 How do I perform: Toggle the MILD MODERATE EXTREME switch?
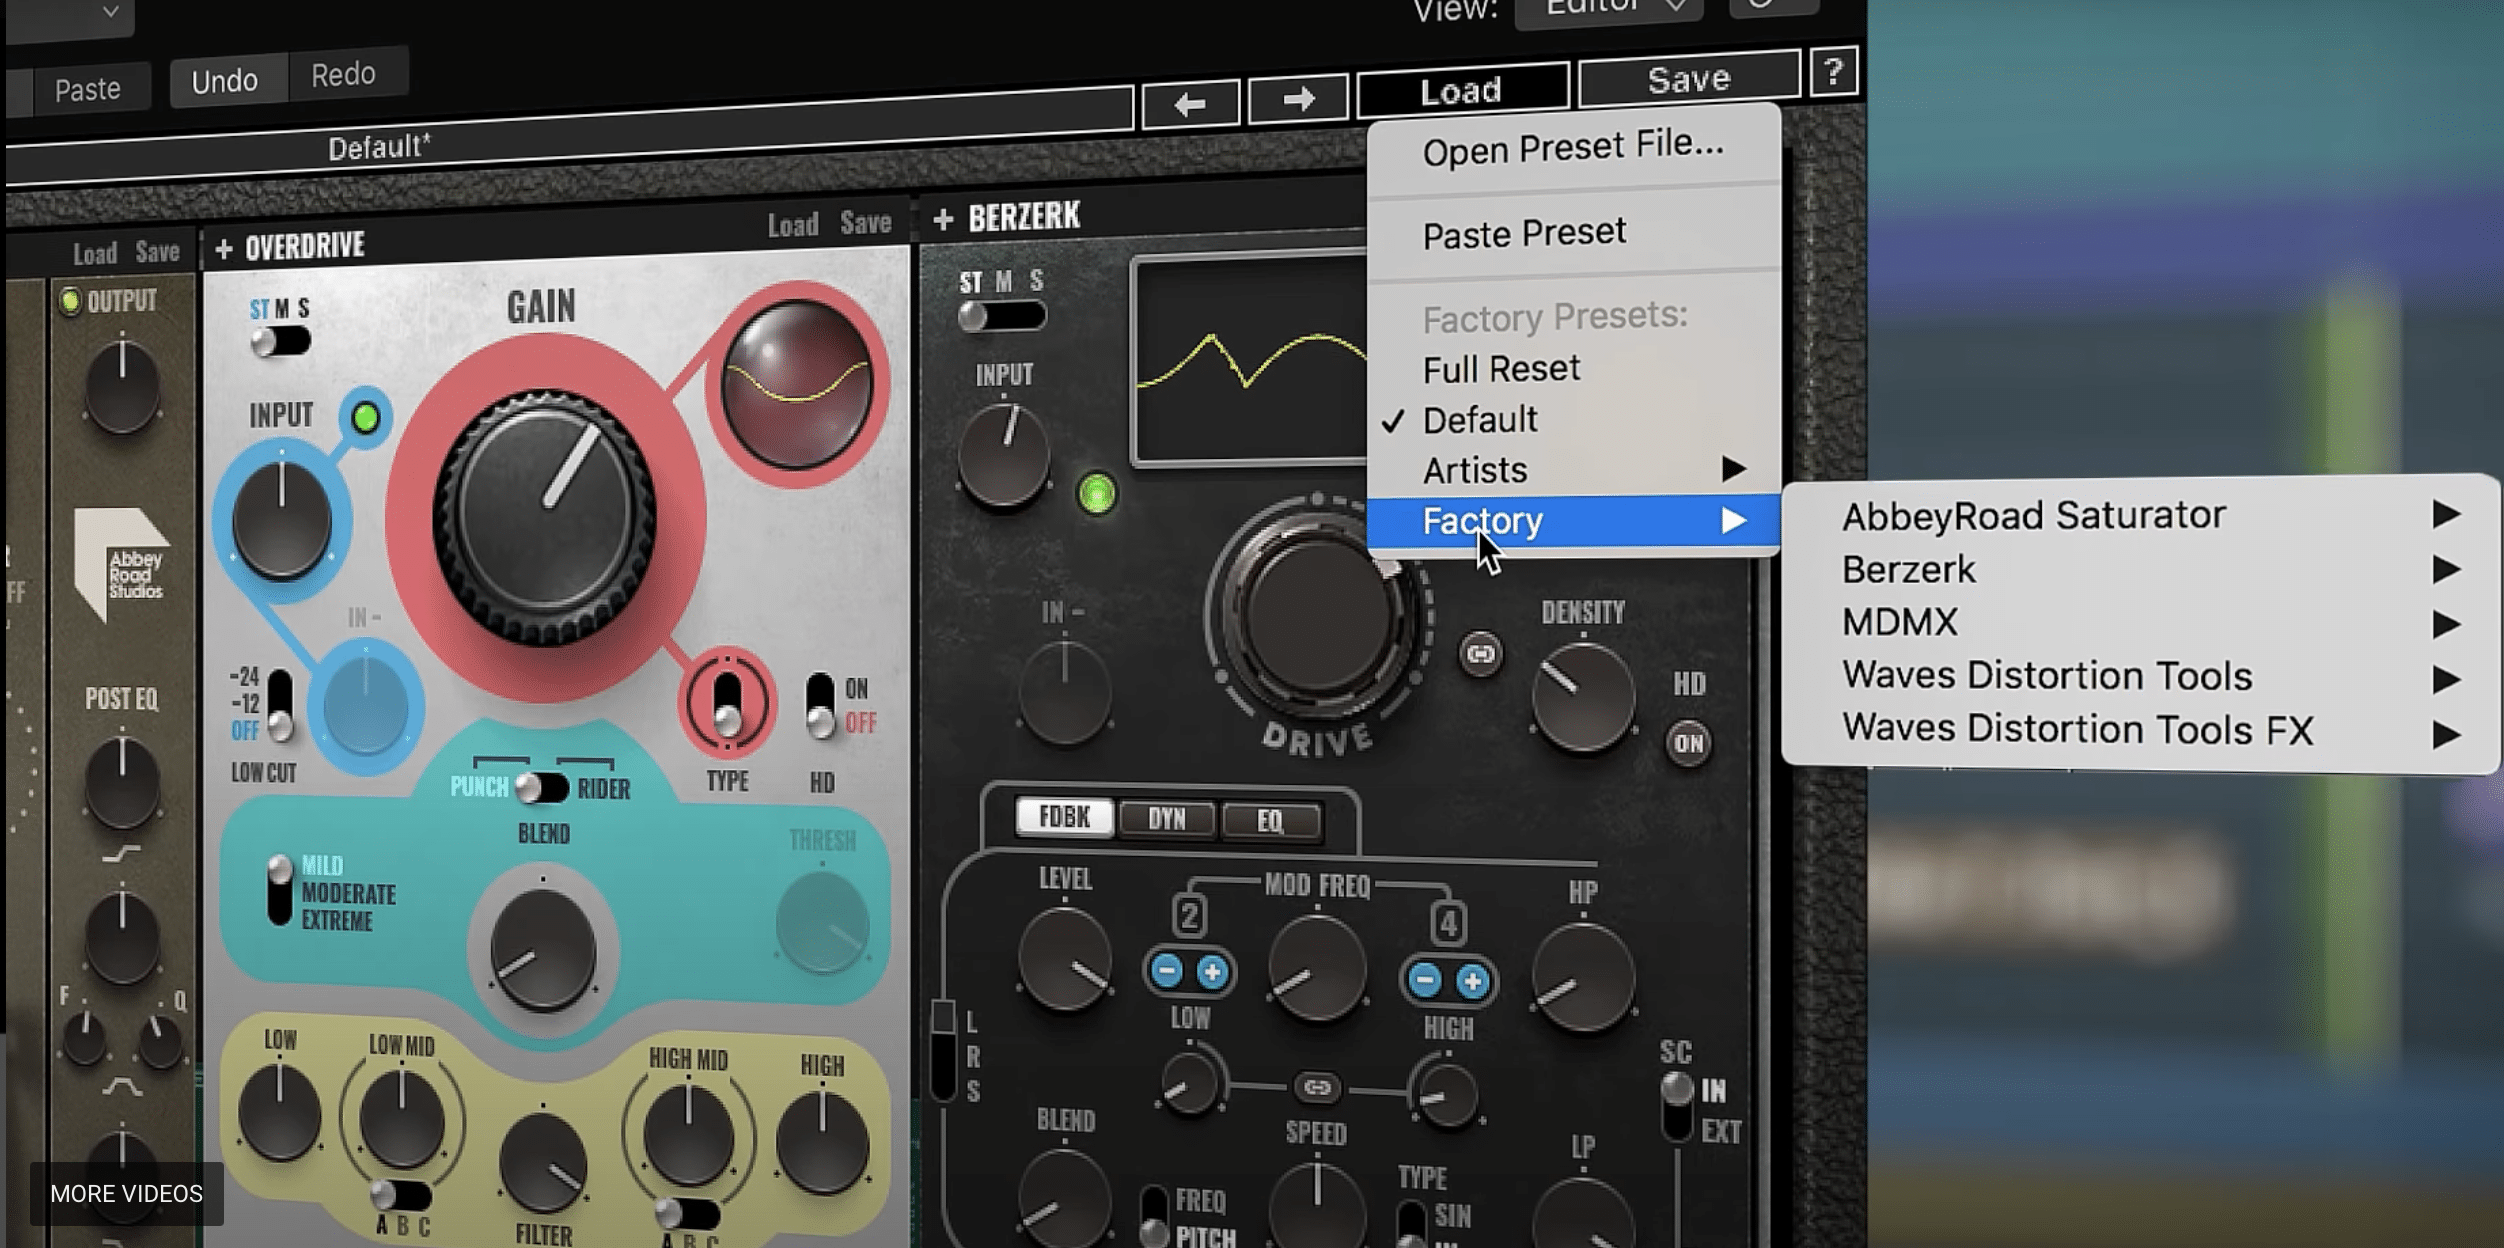(x=280, y=890)
